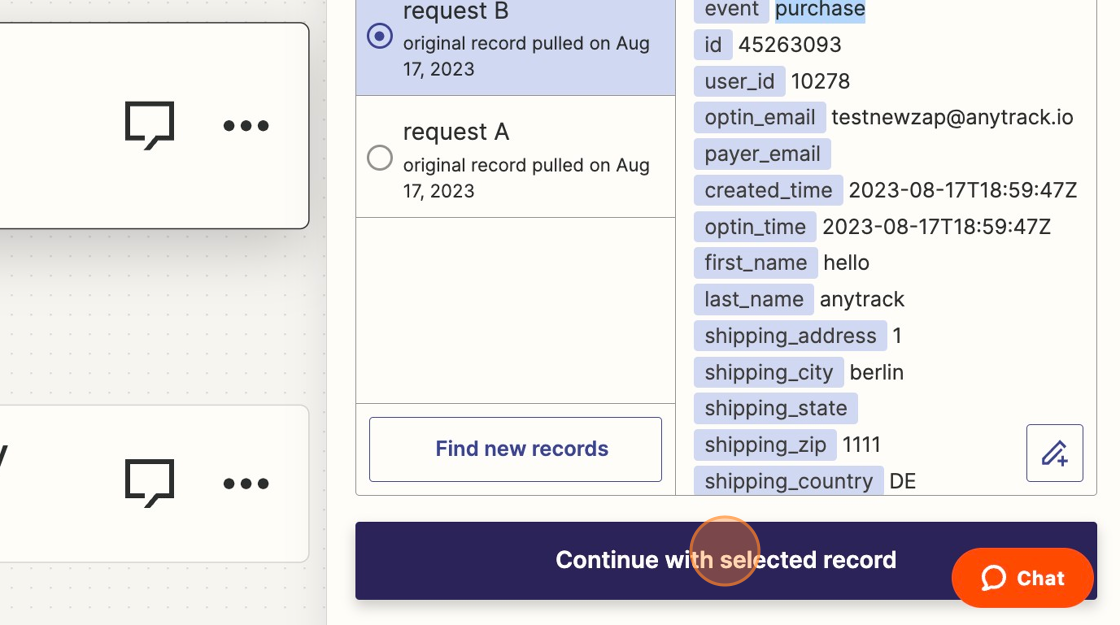Select the highlighted purchase value
The image size is (1120, 625).
tap(820, 10)
